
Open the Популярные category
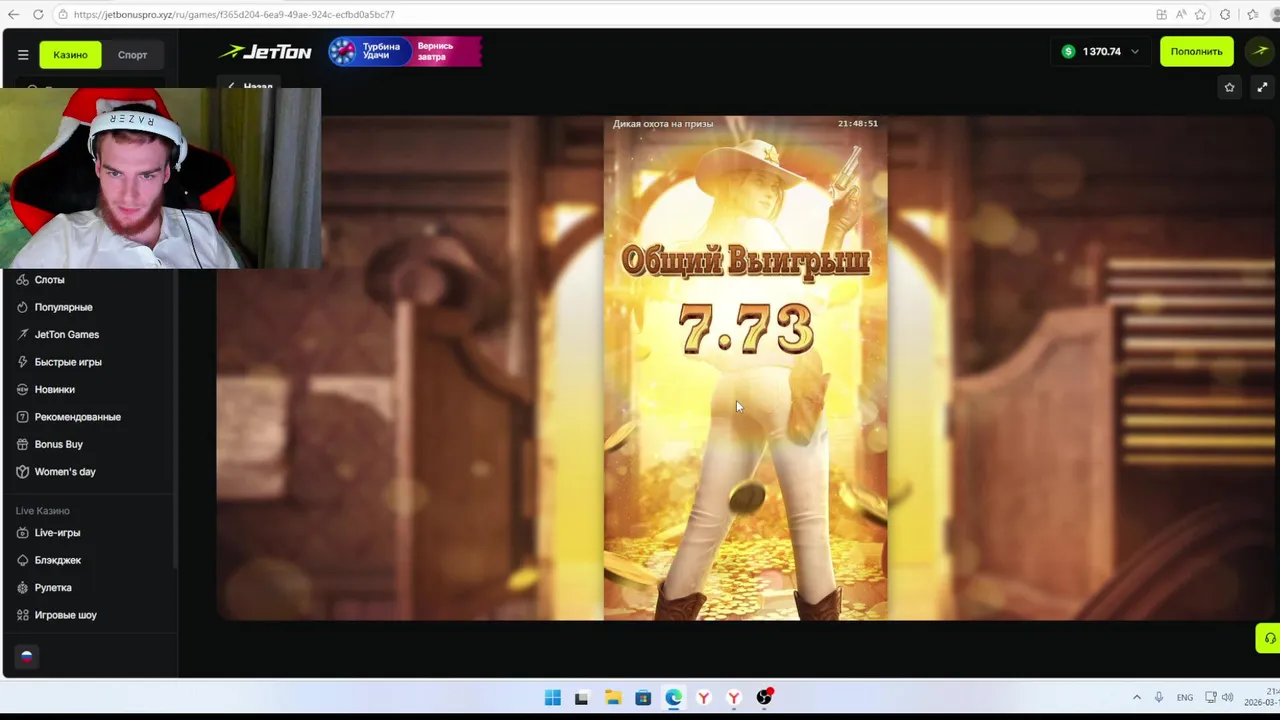pyautogui.click(x=63, y=307)
